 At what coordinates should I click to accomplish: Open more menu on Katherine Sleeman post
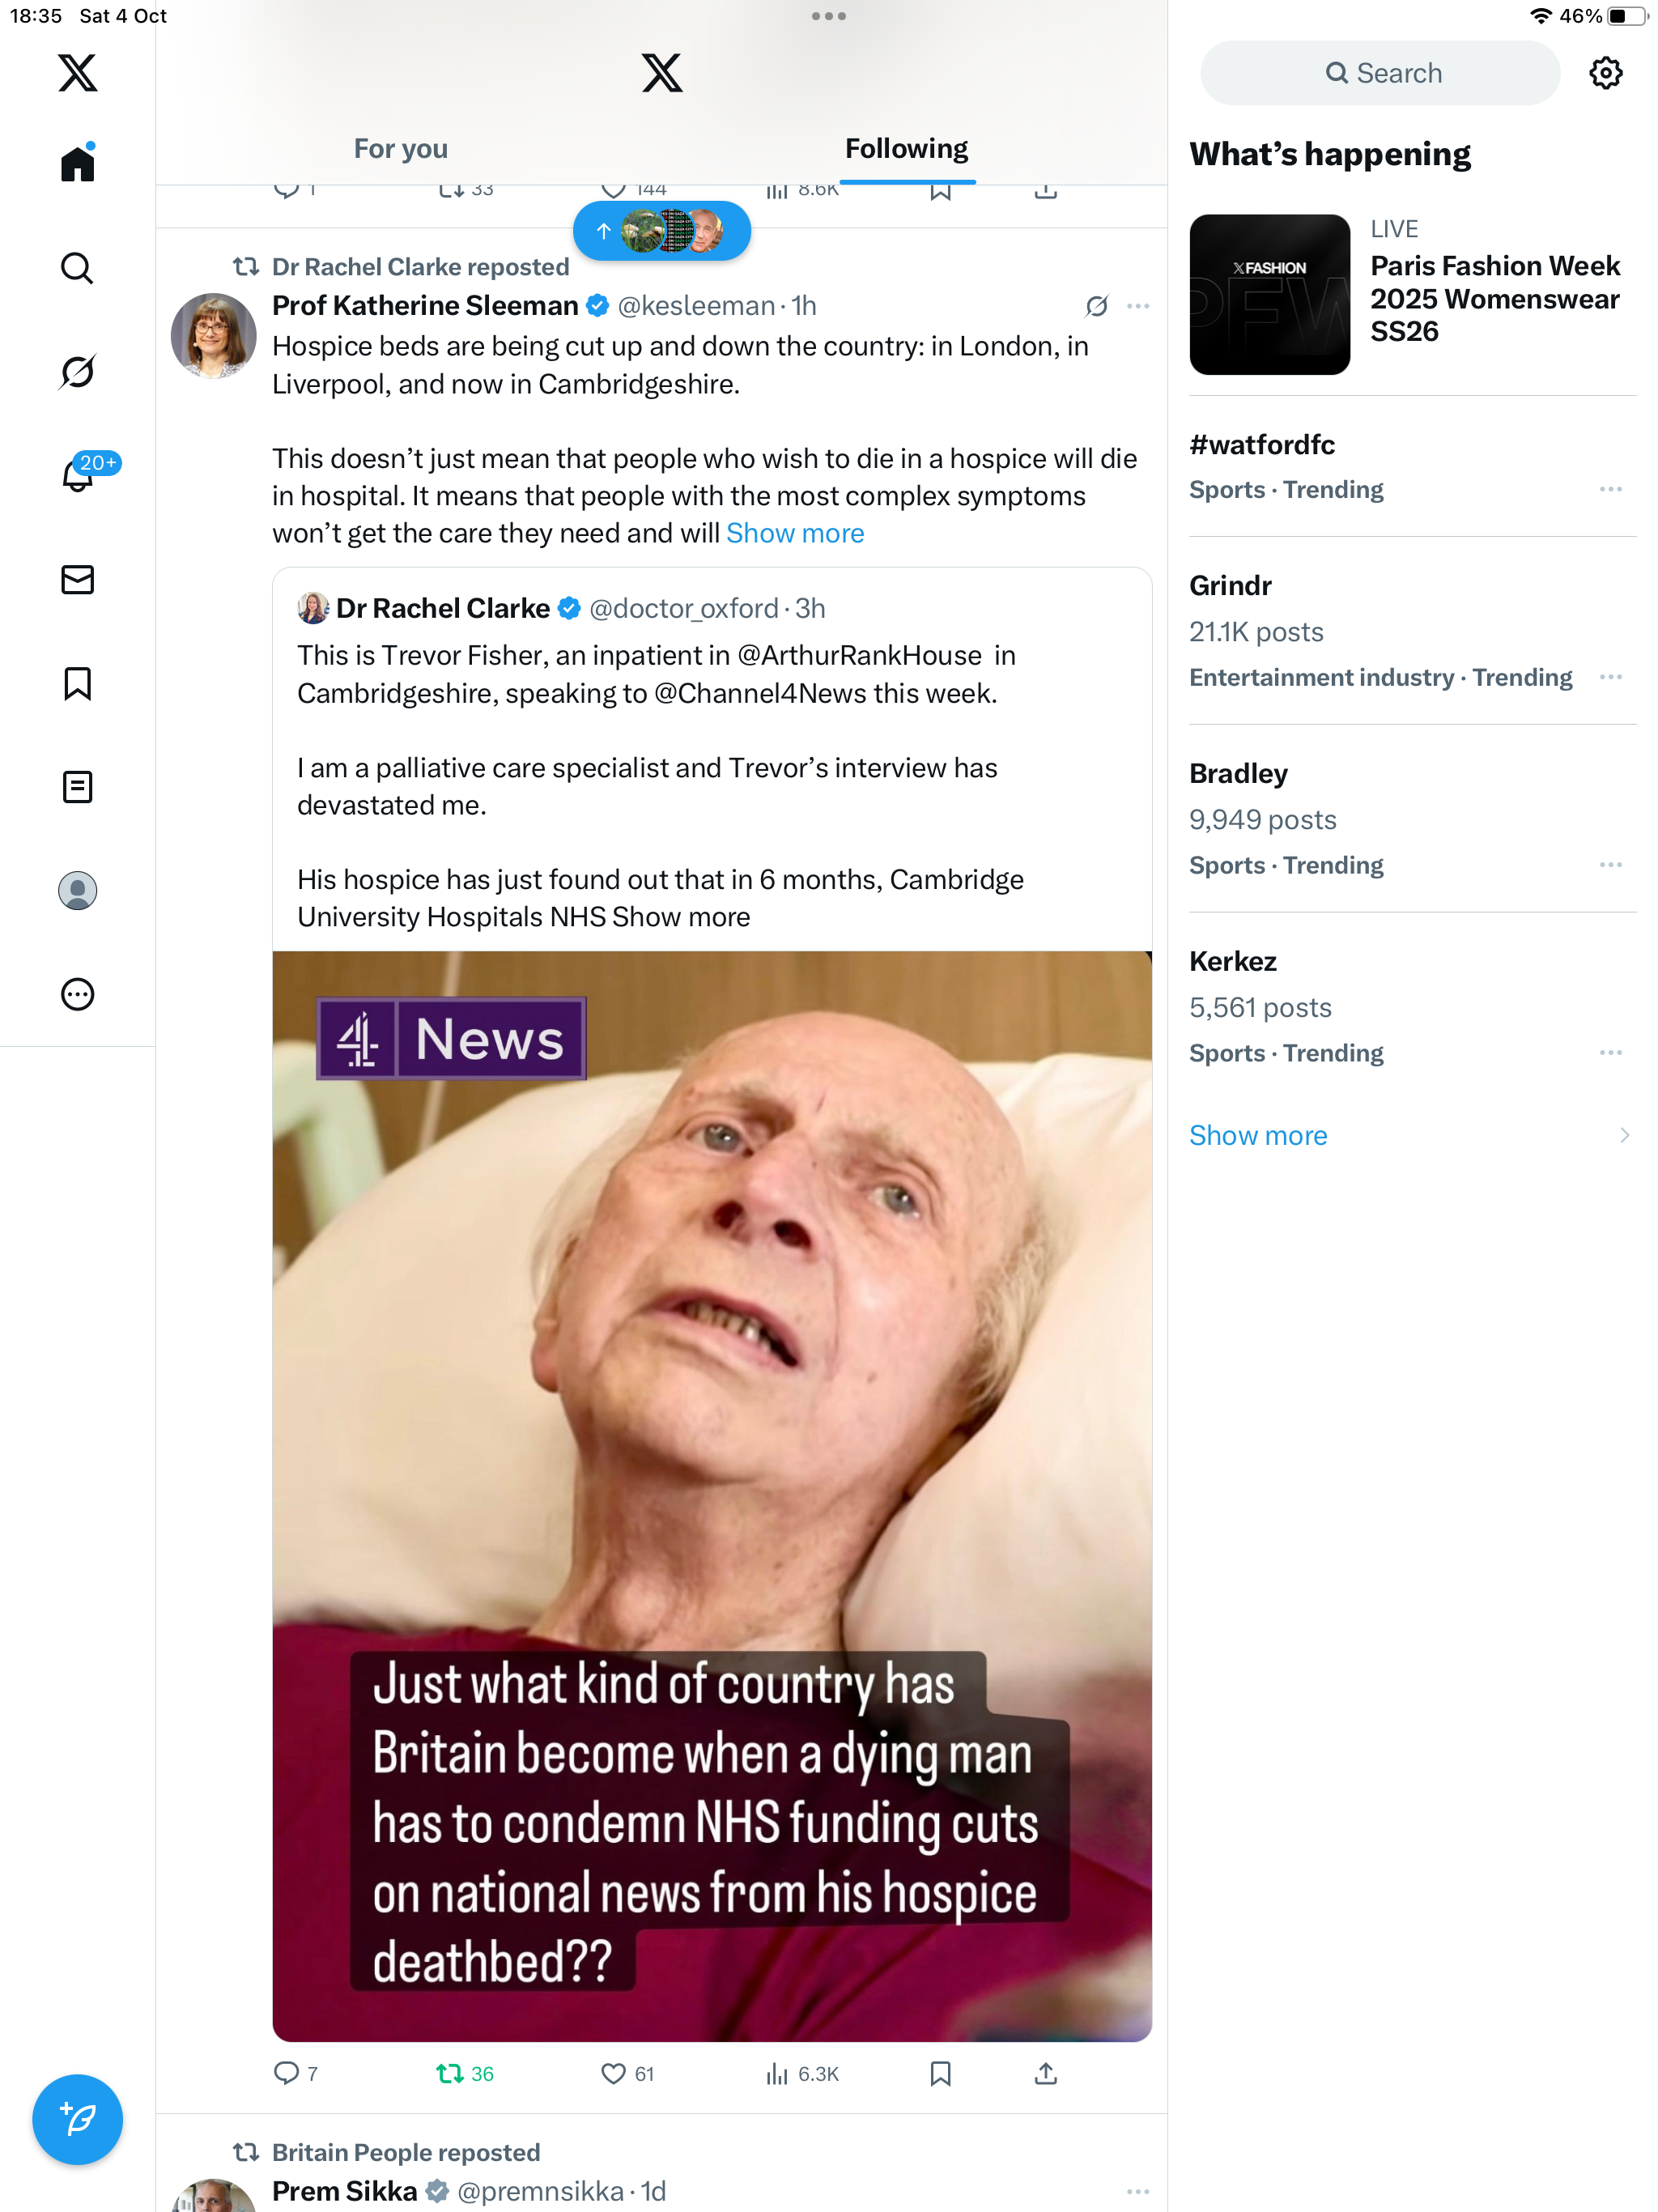1138,306
